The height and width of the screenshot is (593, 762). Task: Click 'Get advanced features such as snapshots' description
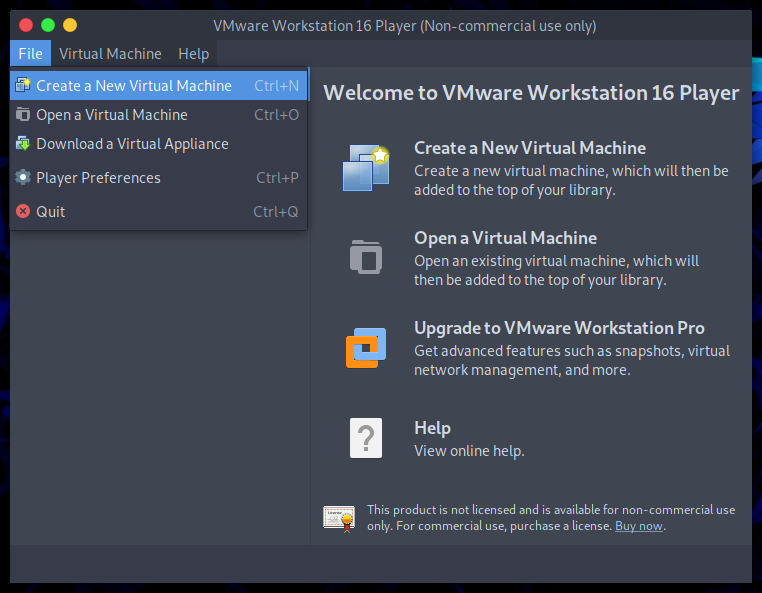(x=572, y=361)
